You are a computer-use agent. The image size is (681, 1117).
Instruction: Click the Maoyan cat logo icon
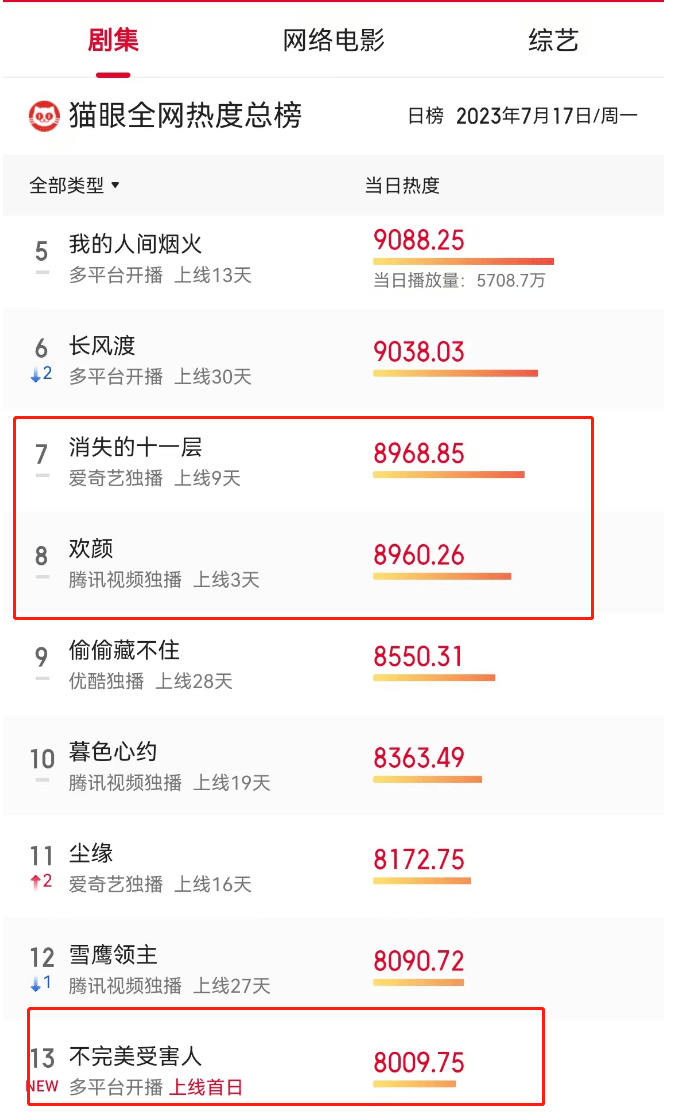pyautogui.click(x=44, y=116)
